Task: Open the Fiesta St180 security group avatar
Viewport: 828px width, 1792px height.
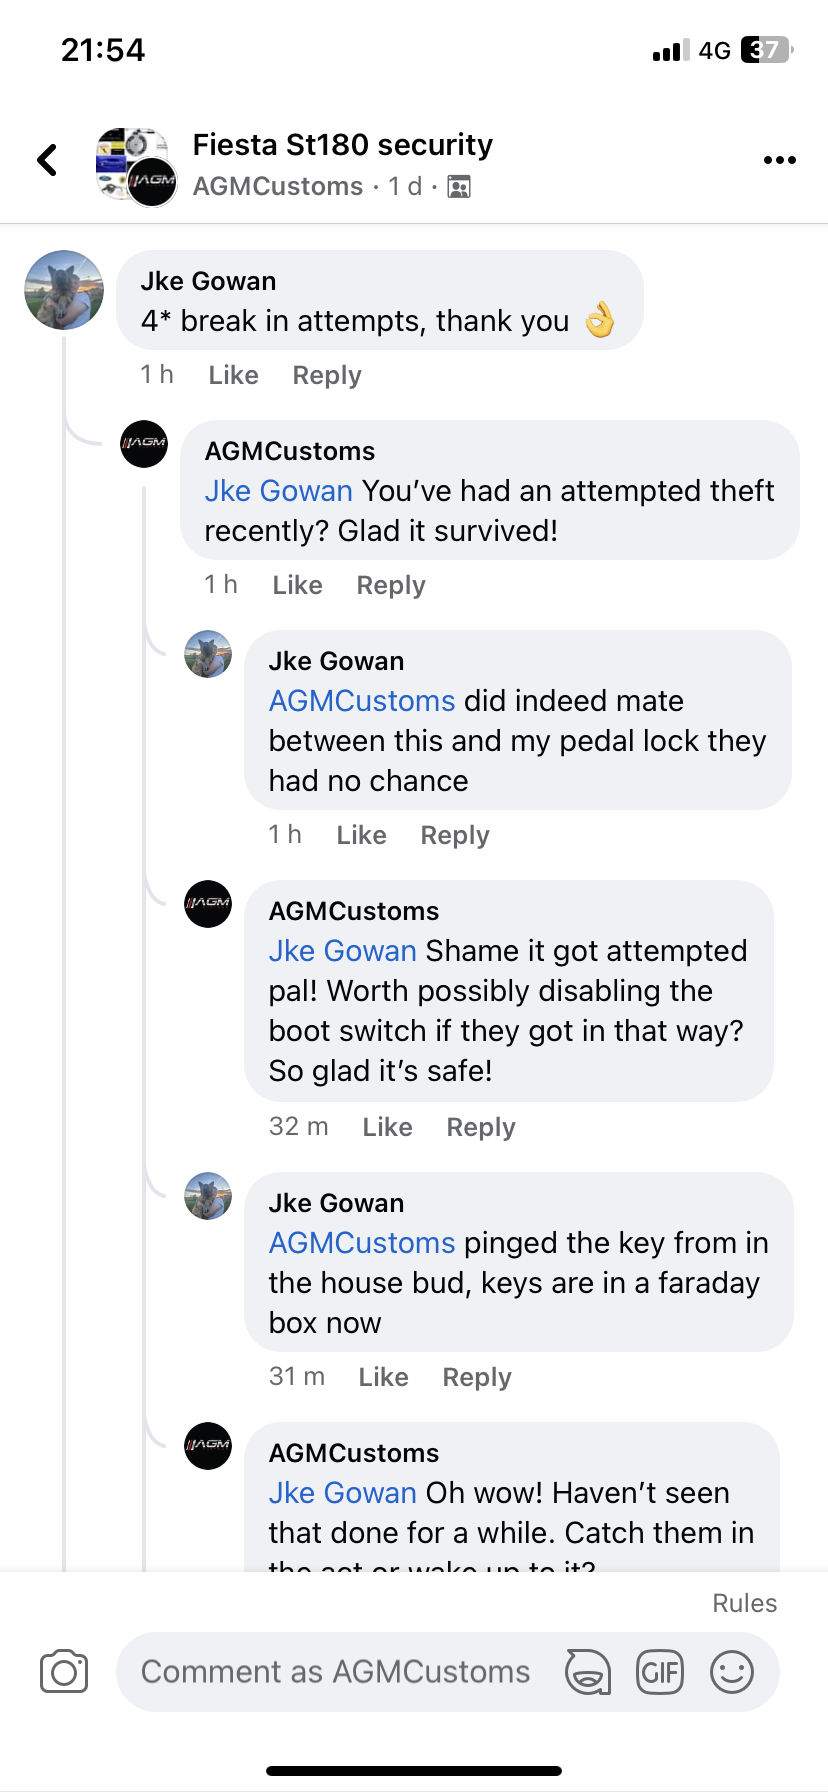Action: pyautogui.click(x=136, y=166)
